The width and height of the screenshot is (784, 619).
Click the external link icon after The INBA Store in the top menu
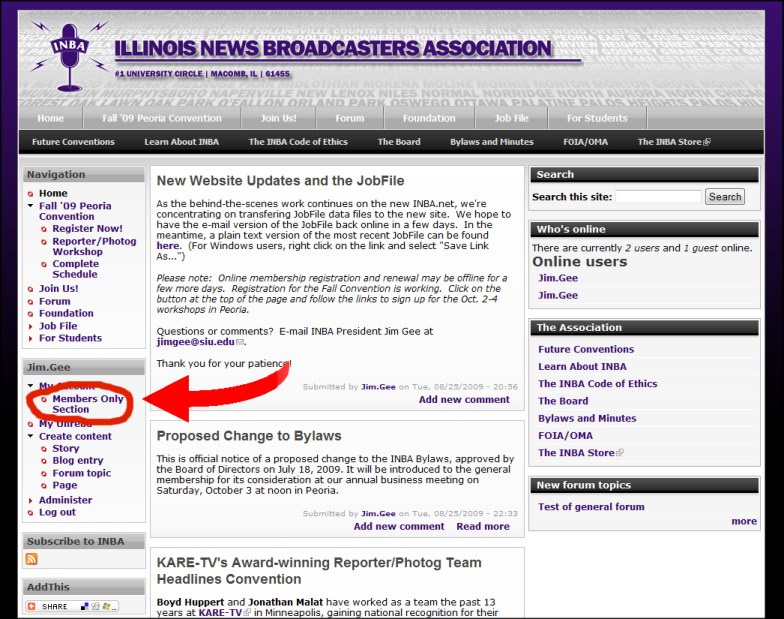(707, 142)
